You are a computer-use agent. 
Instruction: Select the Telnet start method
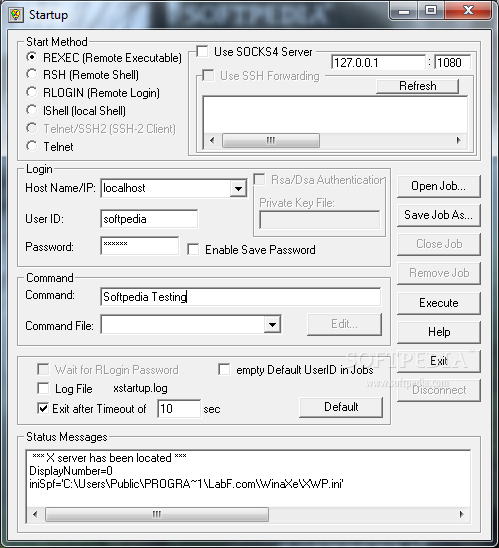[31, 146]
